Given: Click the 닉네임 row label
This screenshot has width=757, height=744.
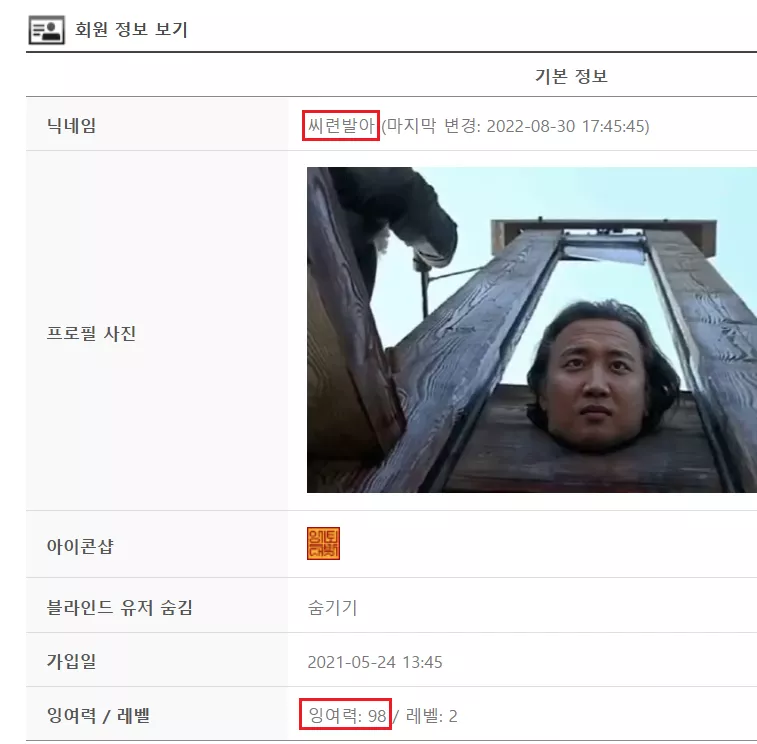Looking at the screenshot, I should (x=71, y=126).
